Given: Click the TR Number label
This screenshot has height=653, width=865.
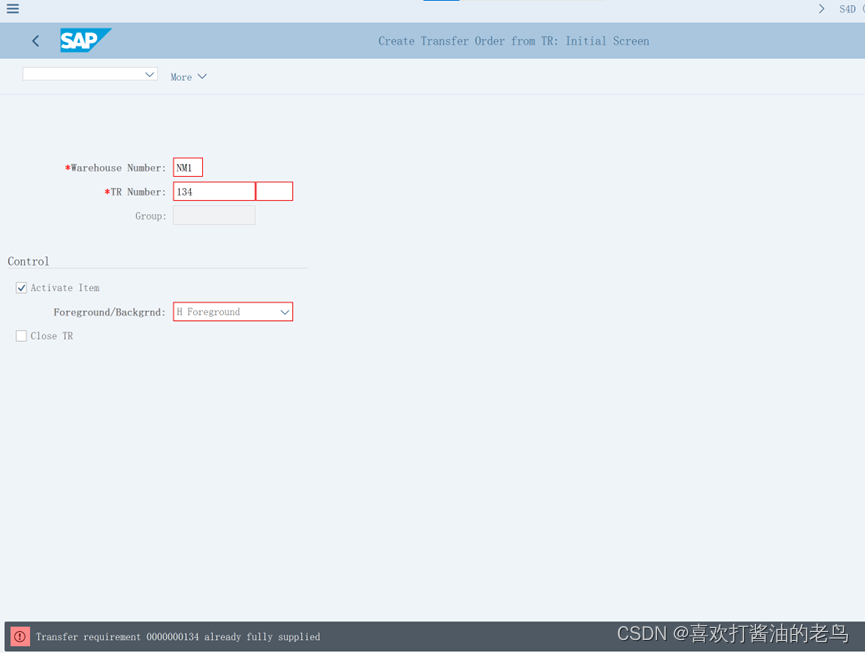Looking at the screenshot, I should 135,192.
